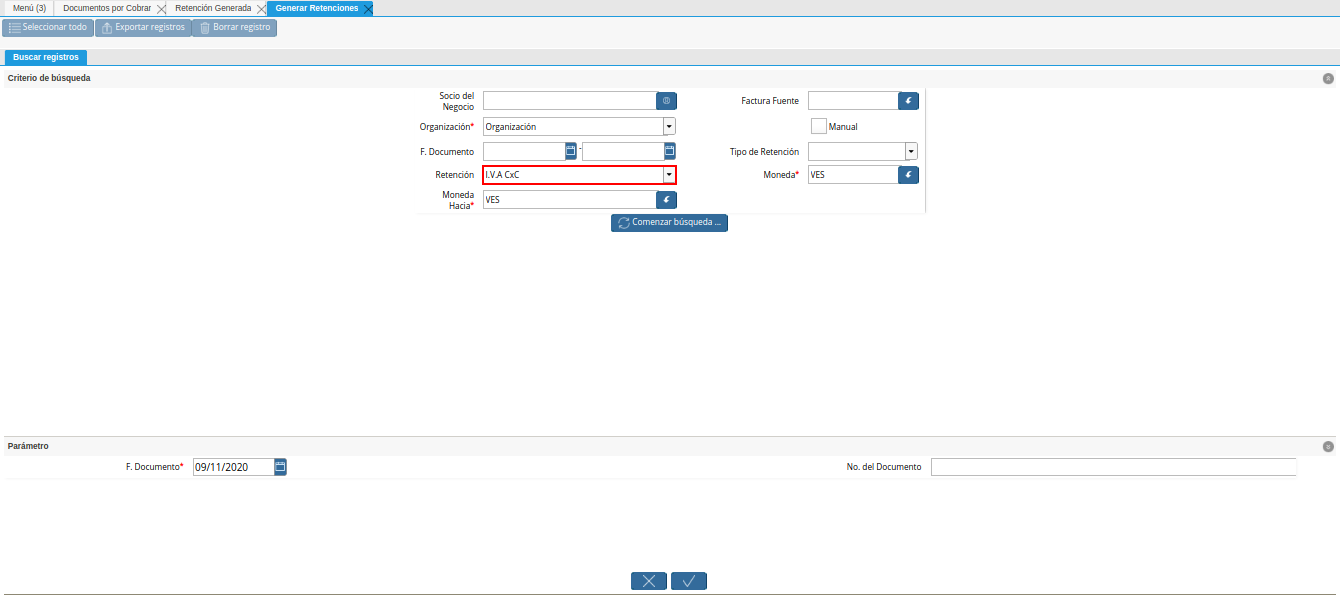Open the Factura Fuente lookup button
The image size is (1340, 595).
[908, 101]
